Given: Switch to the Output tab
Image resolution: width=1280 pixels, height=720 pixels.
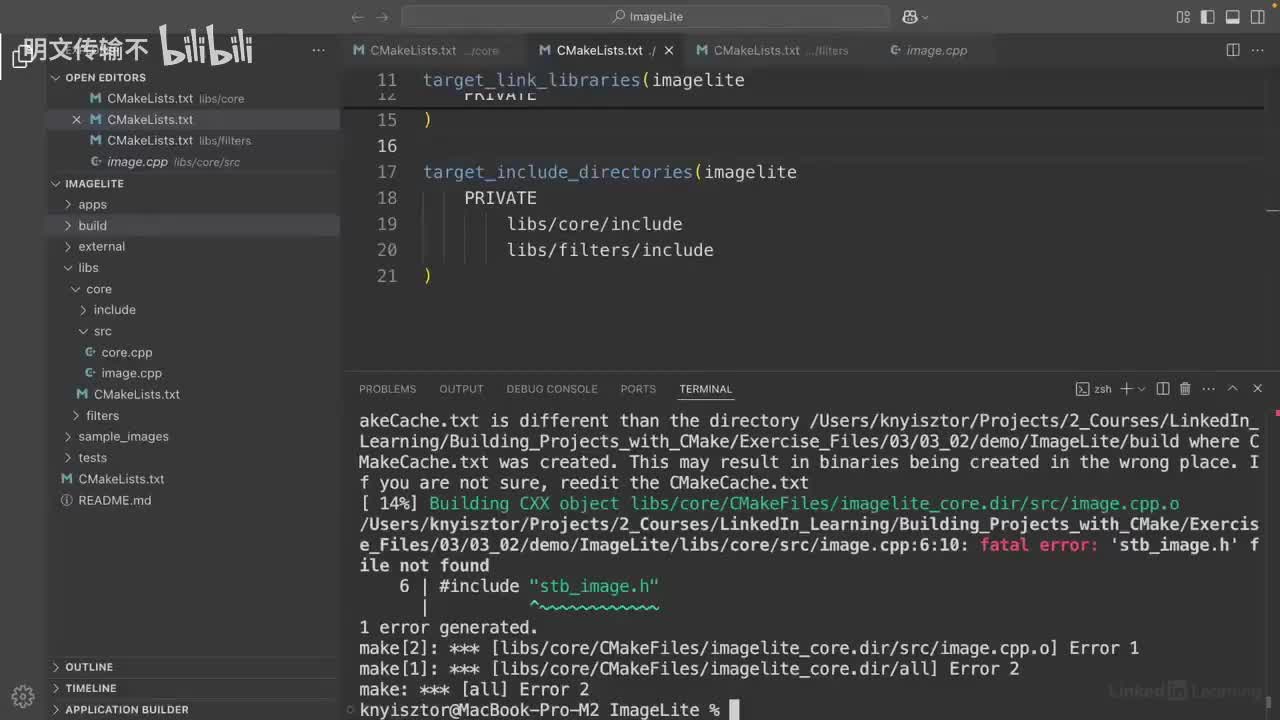Looking at the screenshot, I should [461, 389].
